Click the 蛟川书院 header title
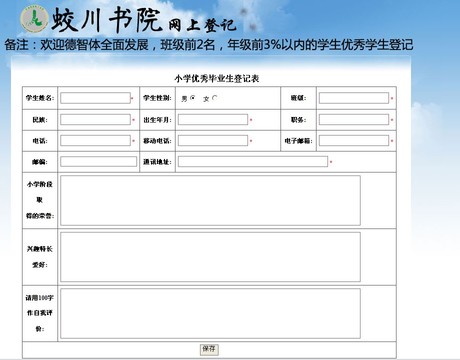Viewport: 460px width, 360px height. pos(107,20)
